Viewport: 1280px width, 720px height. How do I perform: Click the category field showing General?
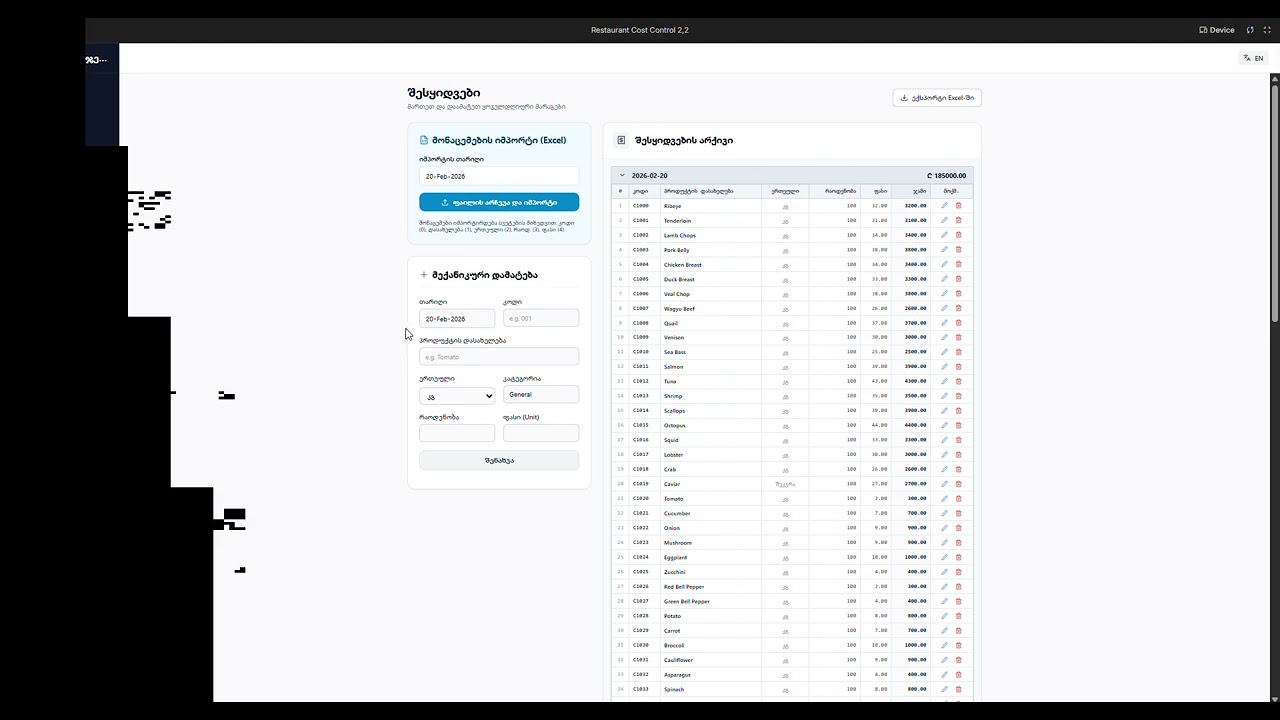pyautogui.click(x=541, y=395)
